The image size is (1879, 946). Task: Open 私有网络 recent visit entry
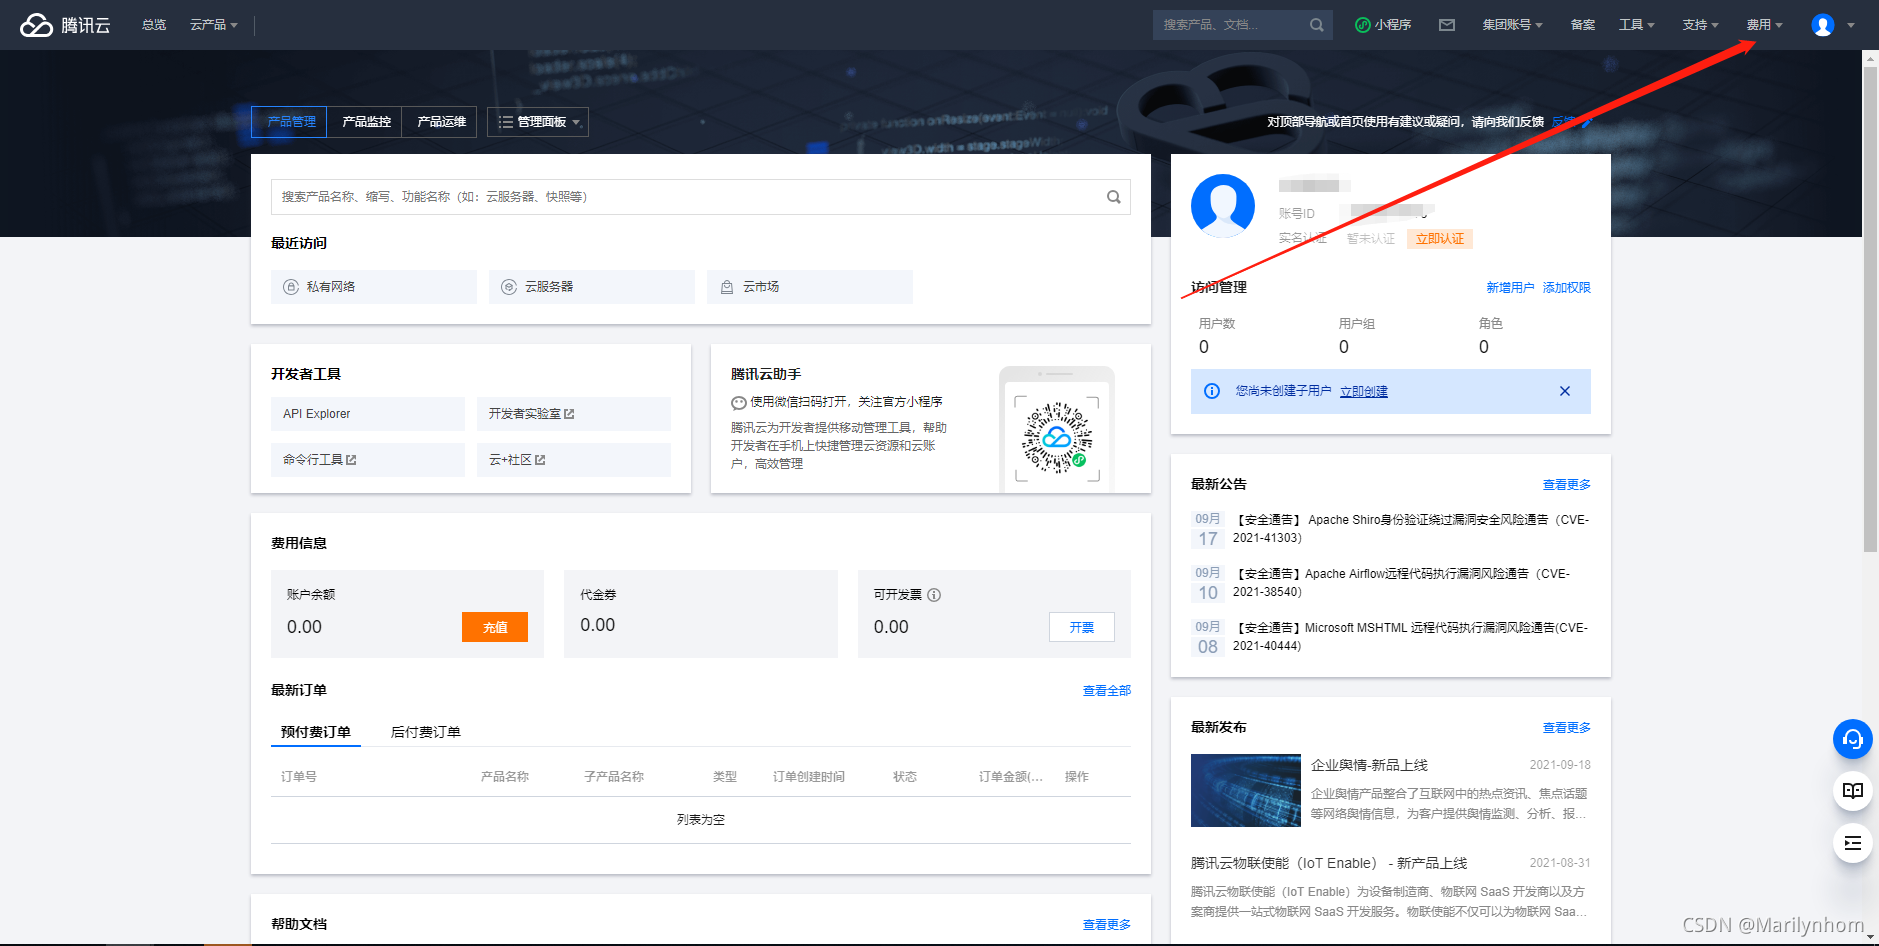pos(374,287)
